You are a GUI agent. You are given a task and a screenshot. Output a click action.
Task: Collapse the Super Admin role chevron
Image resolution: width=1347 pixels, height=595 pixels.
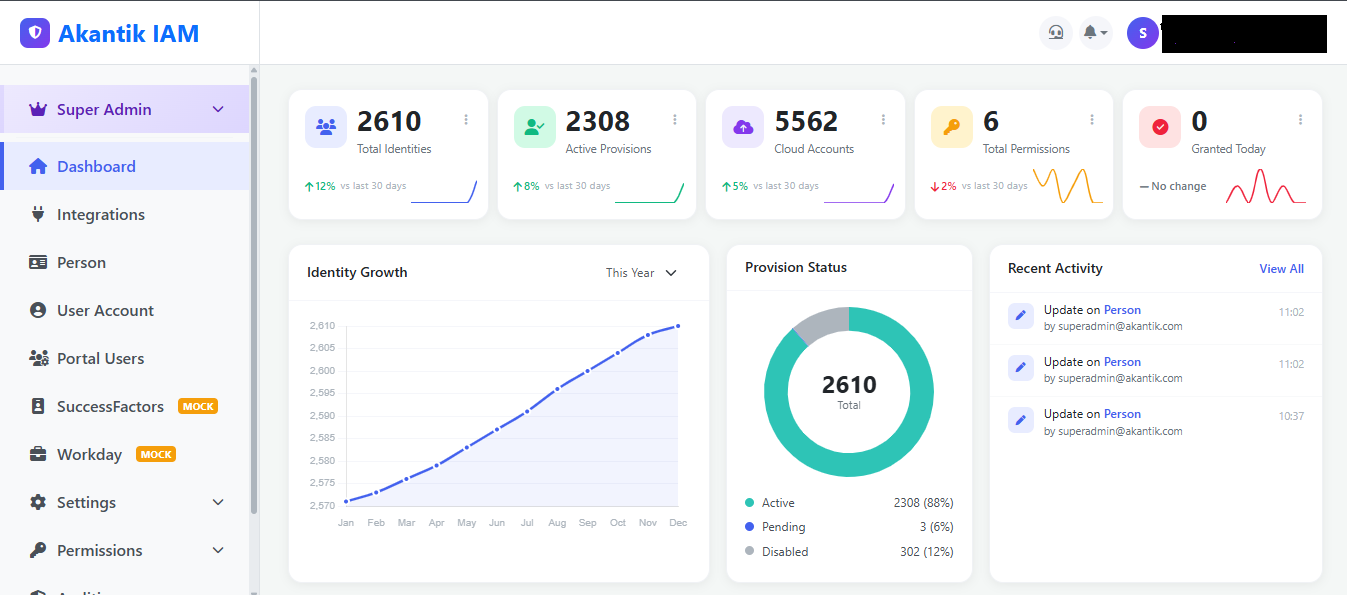(218, 109)
